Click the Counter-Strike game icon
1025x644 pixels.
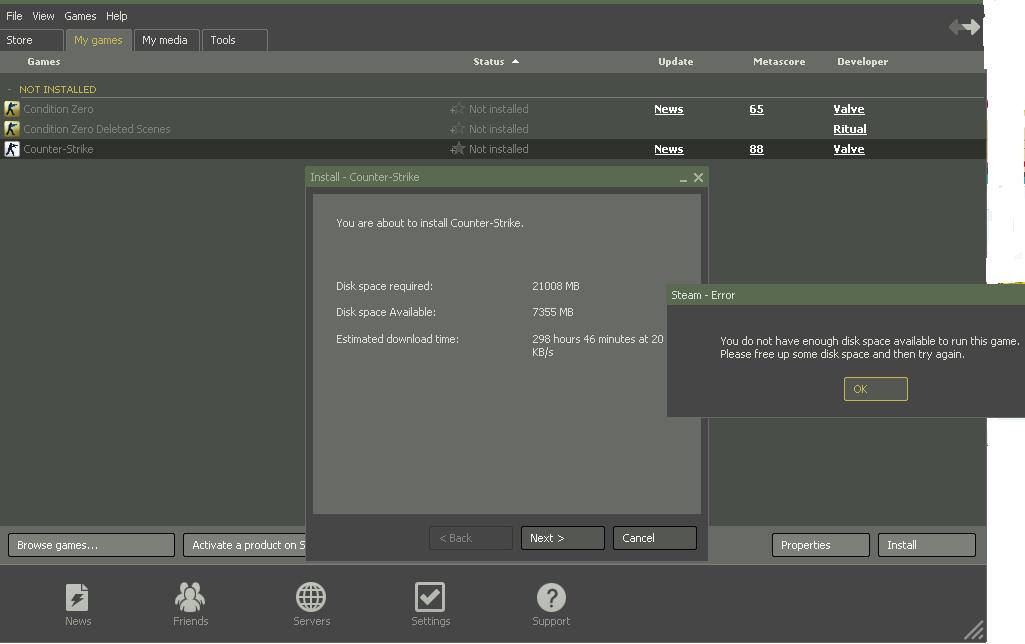click(x=12, y=149)
